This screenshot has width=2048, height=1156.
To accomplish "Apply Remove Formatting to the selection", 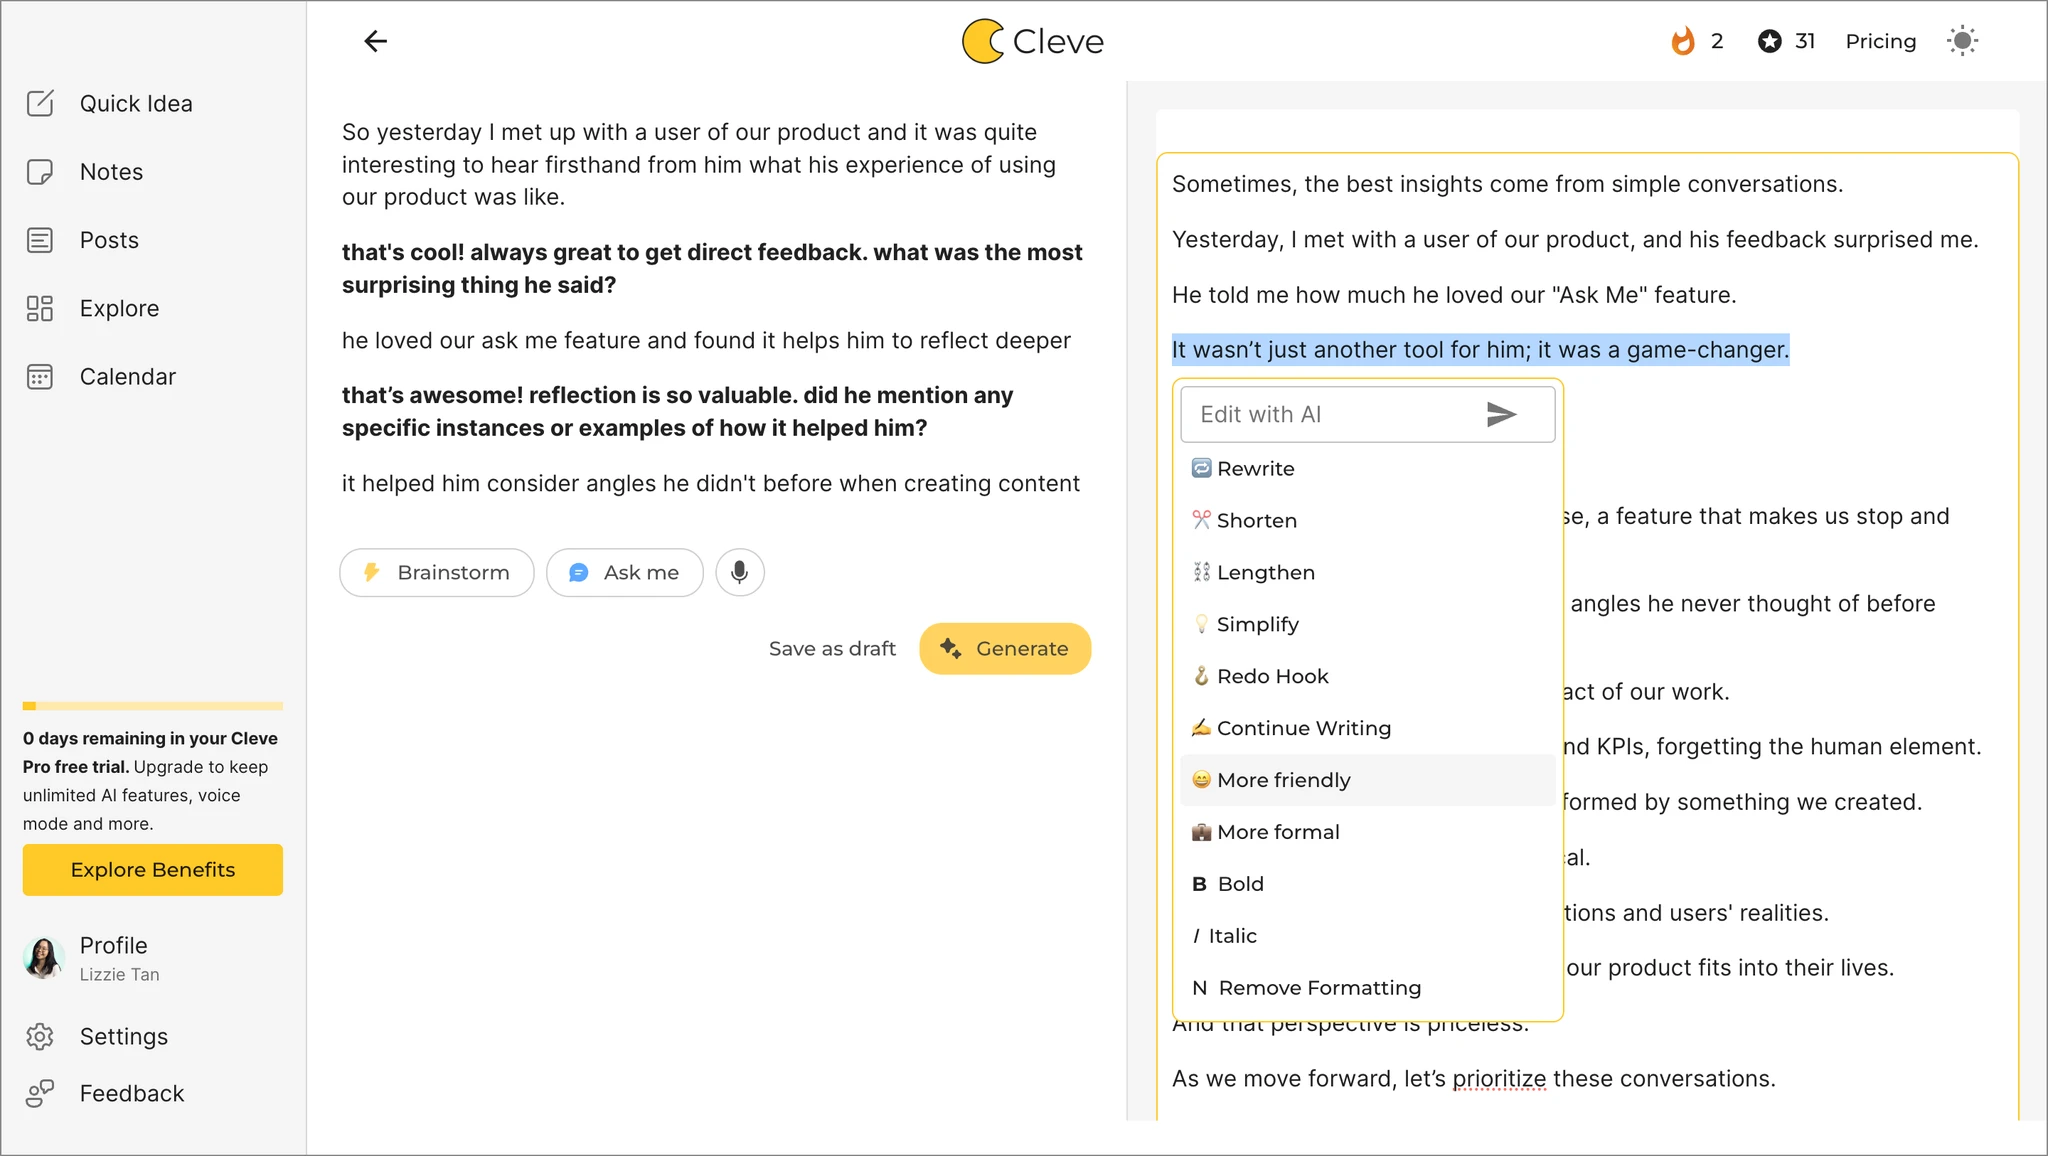I will point(1318,988).
